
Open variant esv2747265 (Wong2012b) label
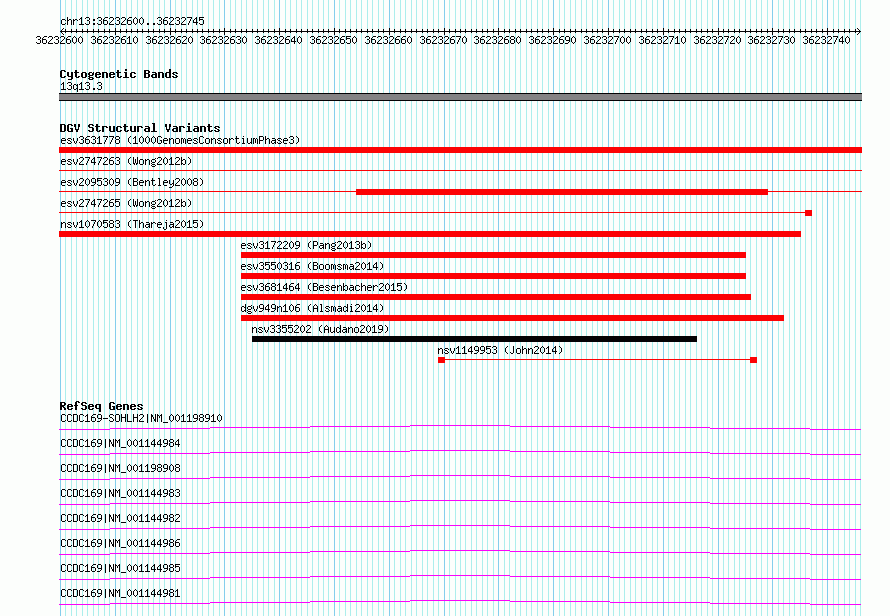(126, 203)
